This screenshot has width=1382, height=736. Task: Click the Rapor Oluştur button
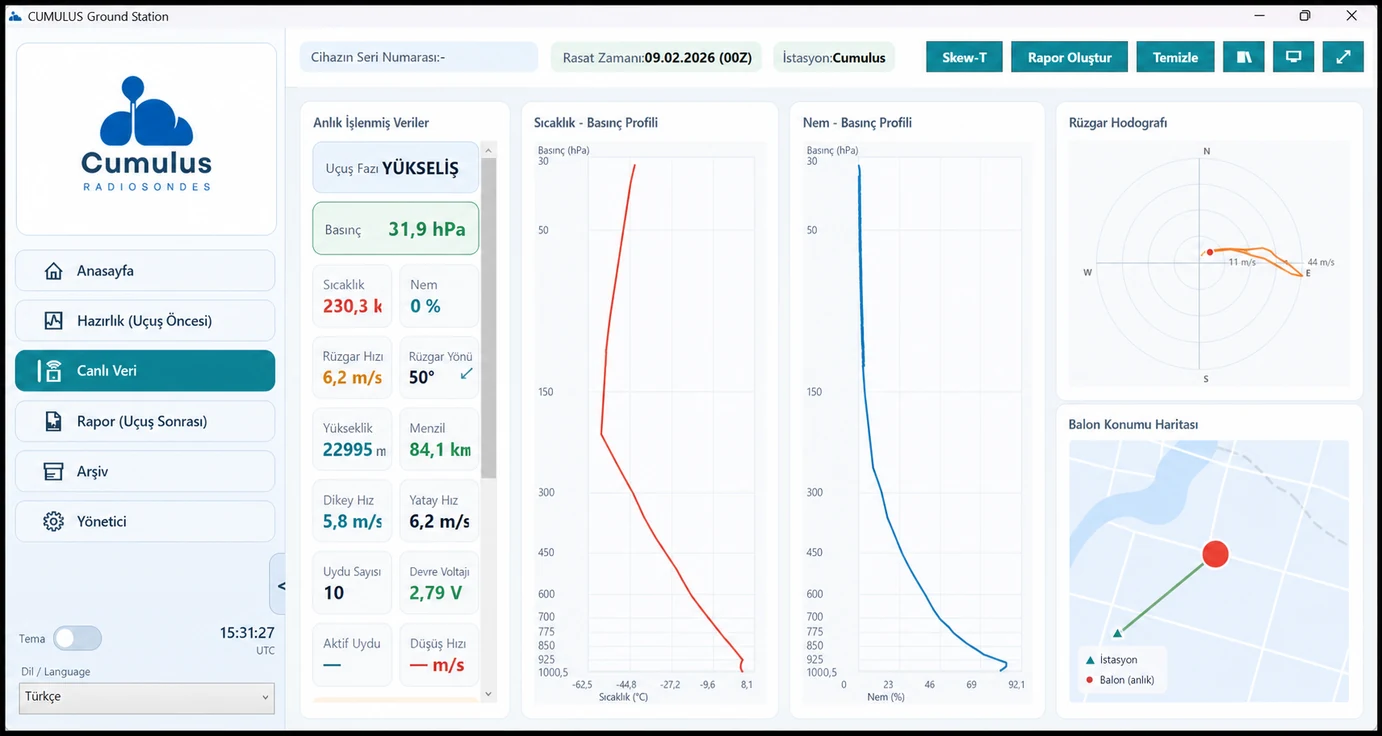pos(1069,57)
